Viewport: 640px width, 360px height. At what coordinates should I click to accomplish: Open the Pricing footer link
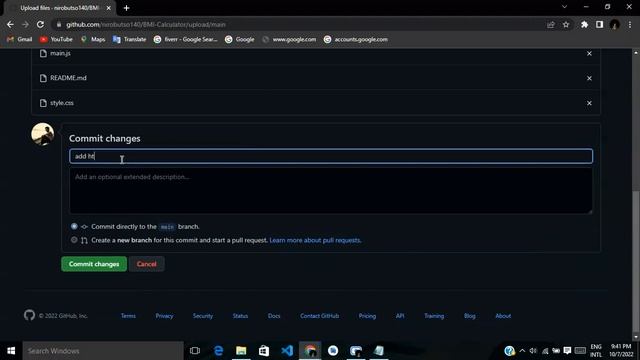click(x=367, y=316)
